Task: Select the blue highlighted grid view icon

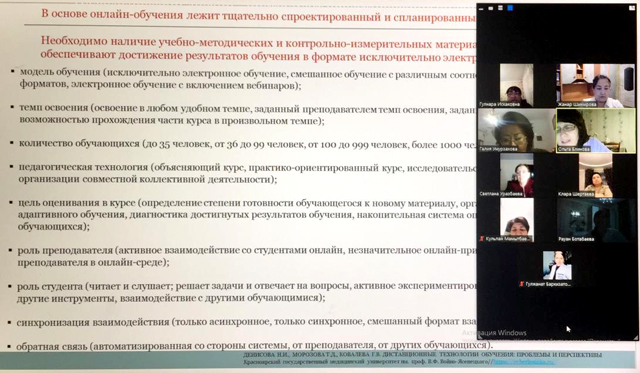Action: pos(510,8)
